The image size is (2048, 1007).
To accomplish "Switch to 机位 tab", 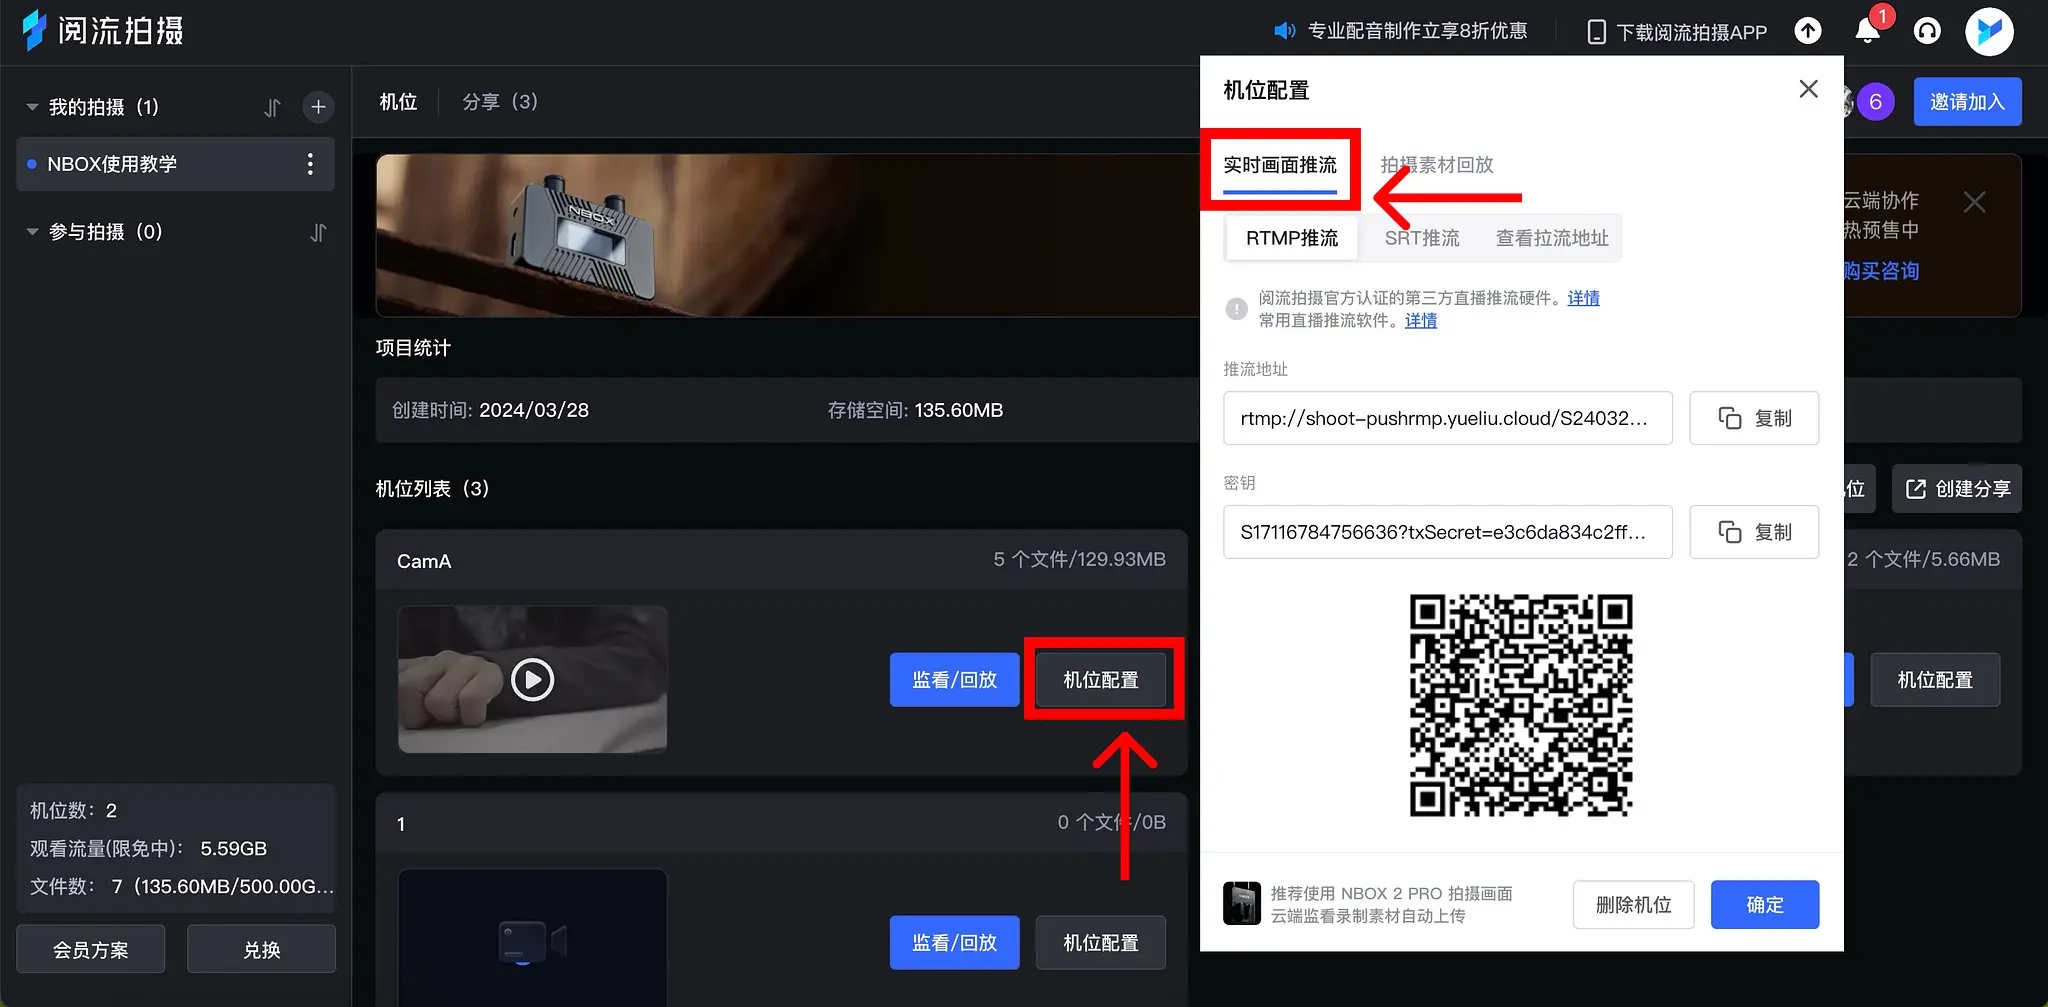I will (398, 102).
